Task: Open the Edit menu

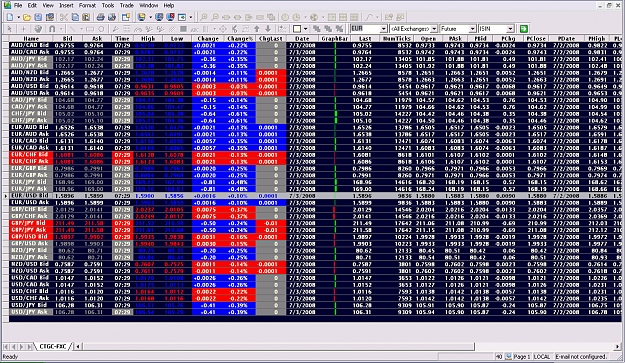Action: point(32,6)
